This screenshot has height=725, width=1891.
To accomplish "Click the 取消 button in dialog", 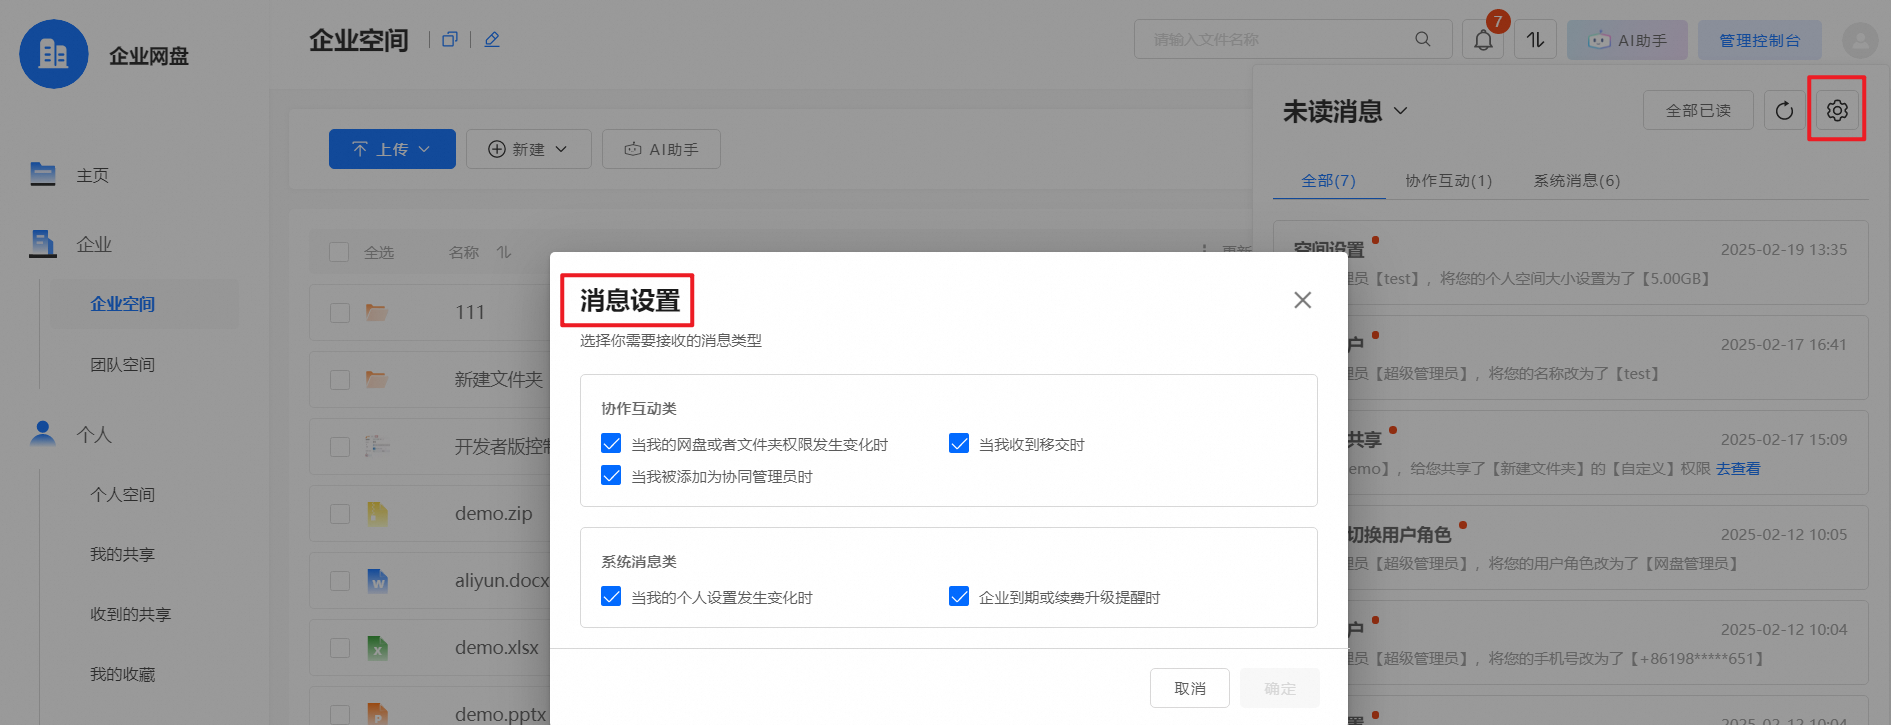I will pos(1190,688).
